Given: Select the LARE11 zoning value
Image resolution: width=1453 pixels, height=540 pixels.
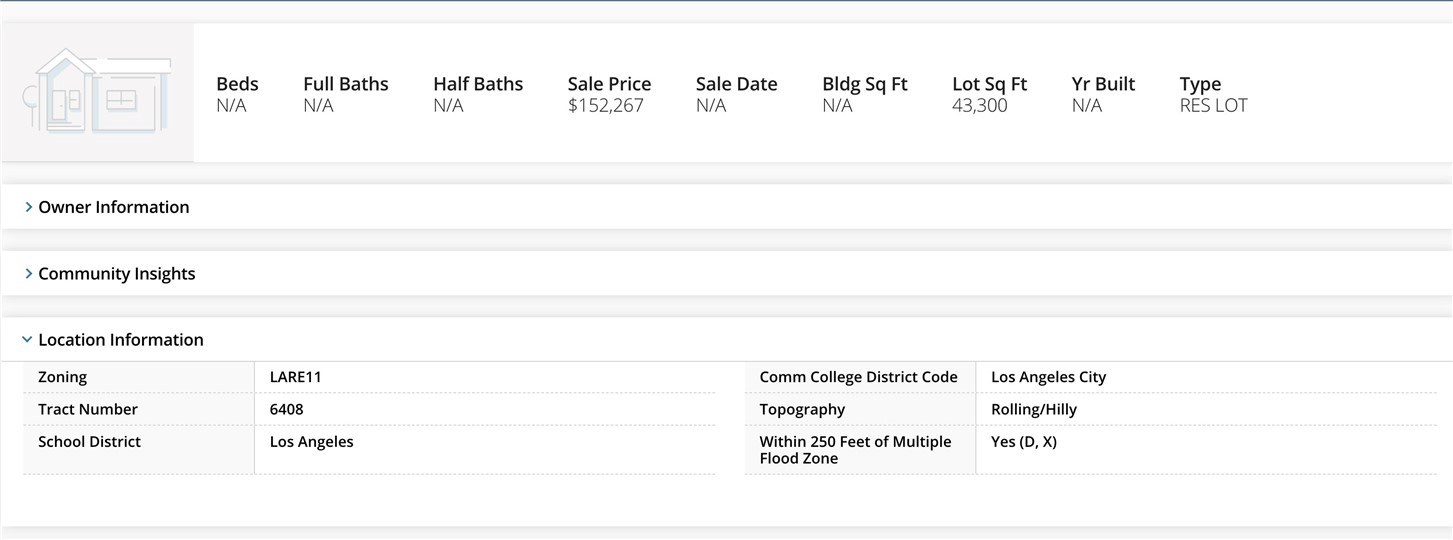Looking at the screenshot, I should point(295,377).
